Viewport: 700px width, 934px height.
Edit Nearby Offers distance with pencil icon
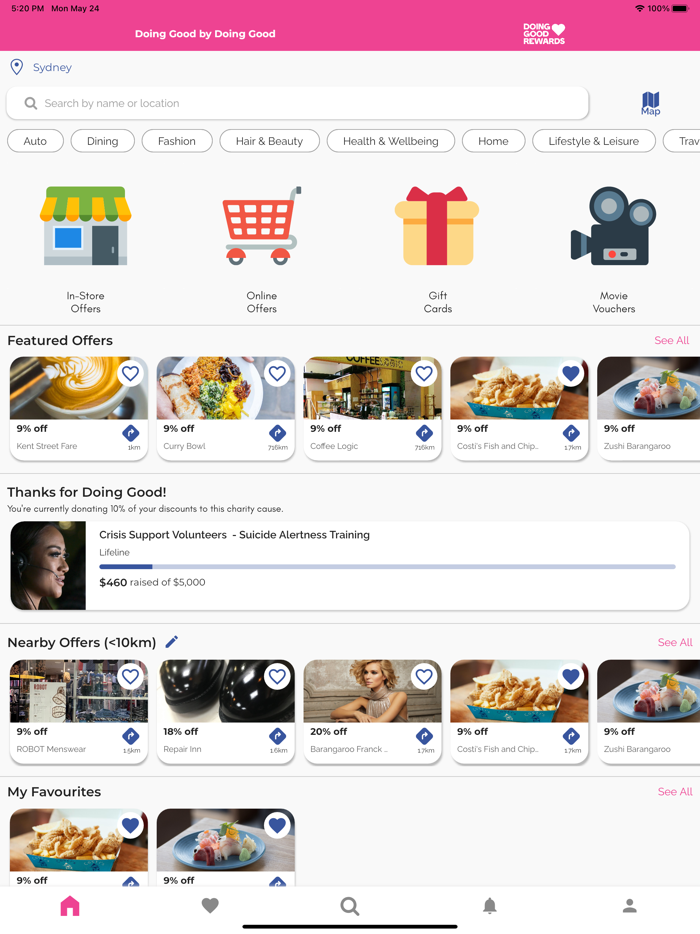172,642
